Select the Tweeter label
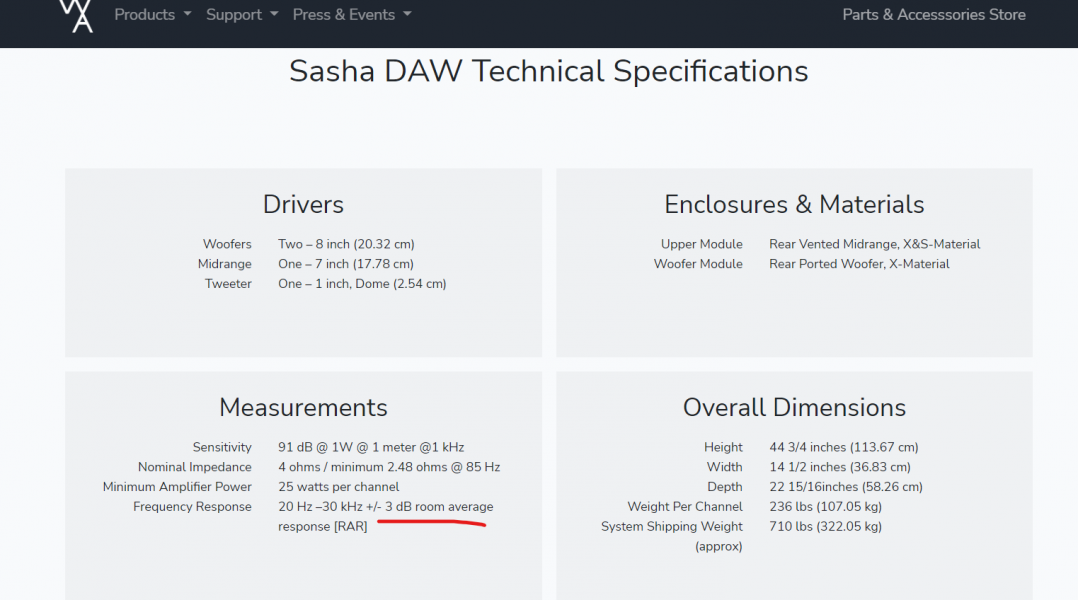The width and height of the screenshot is (1078, 600). 228,284
